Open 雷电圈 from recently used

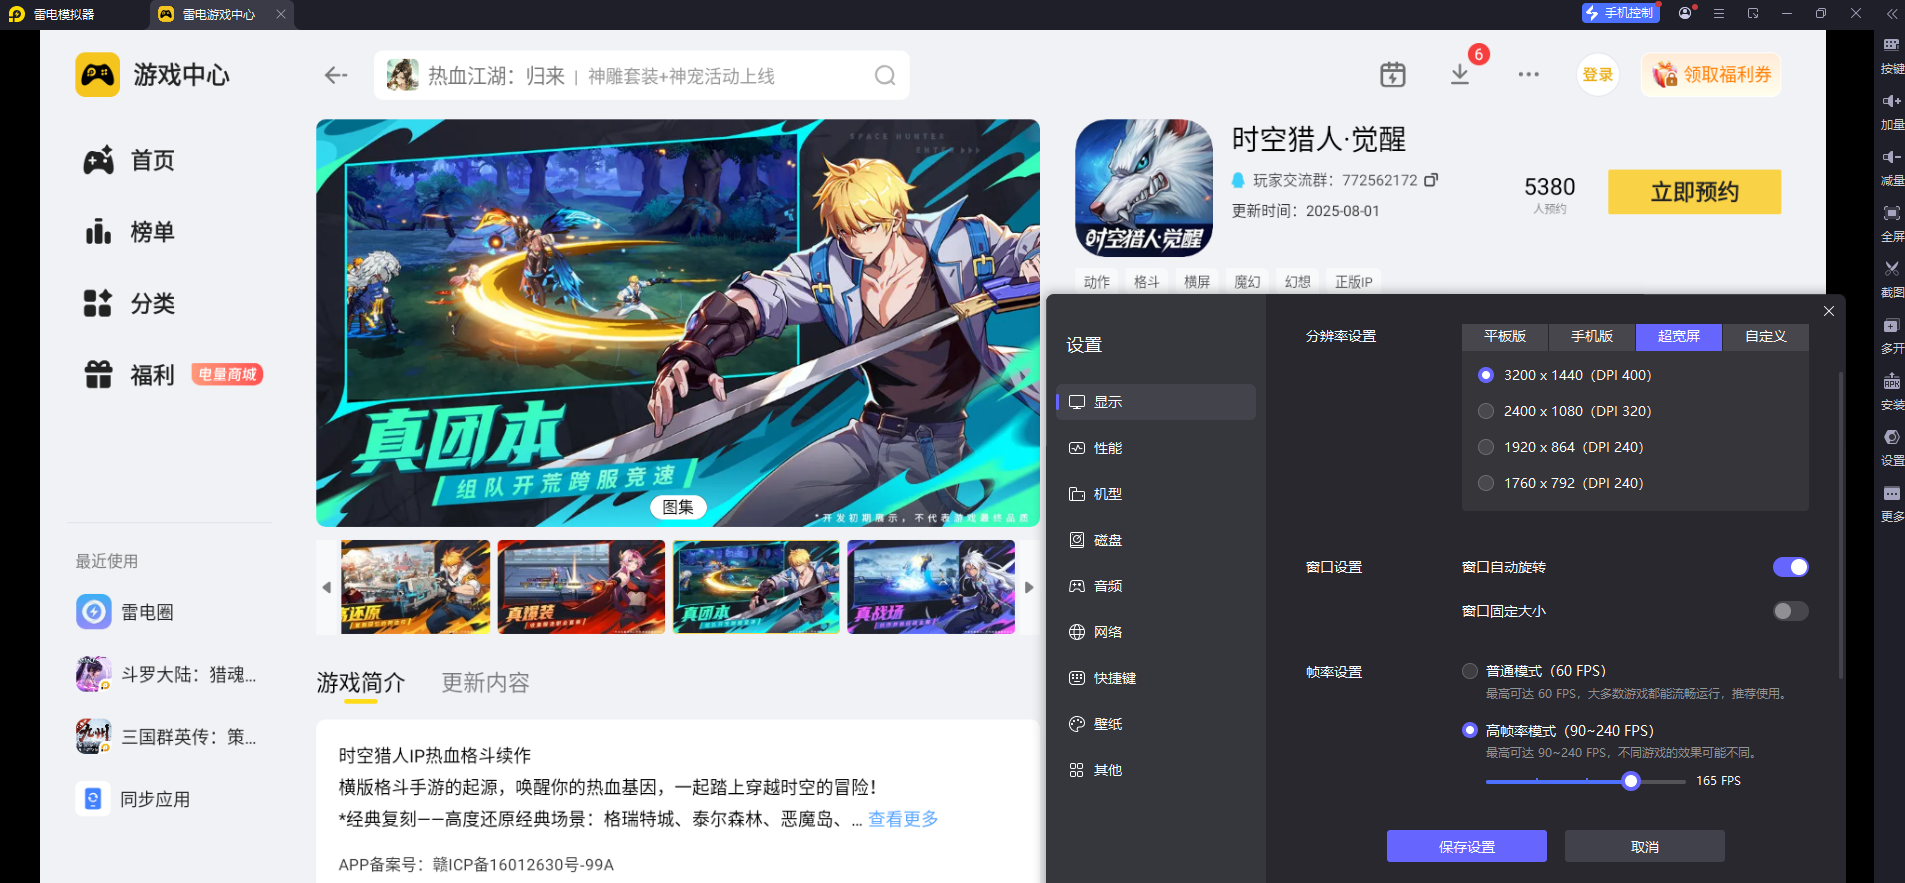[x=125, y=612]
